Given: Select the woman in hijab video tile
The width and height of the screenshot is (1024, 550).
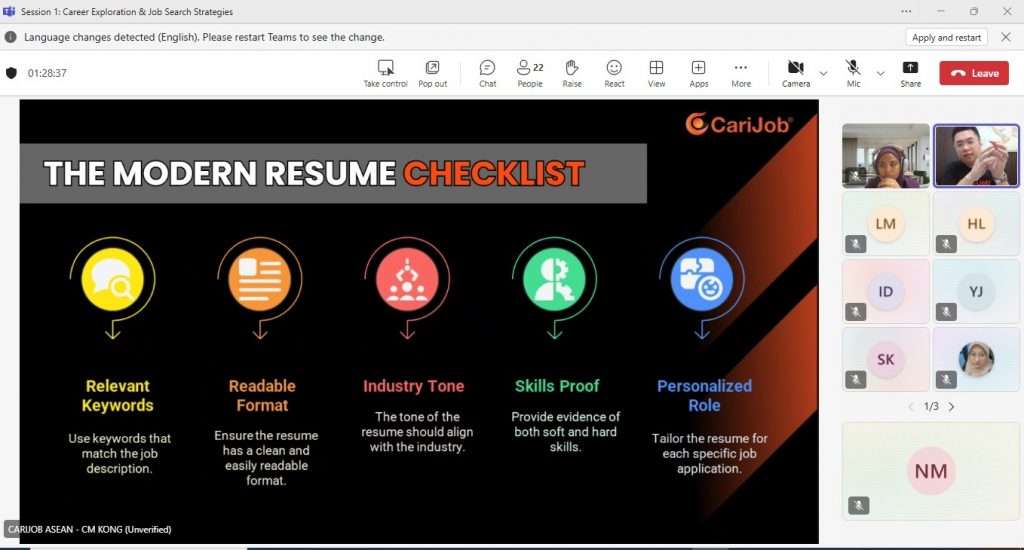Looking at the screenshot, I should [x=886, y=155].
